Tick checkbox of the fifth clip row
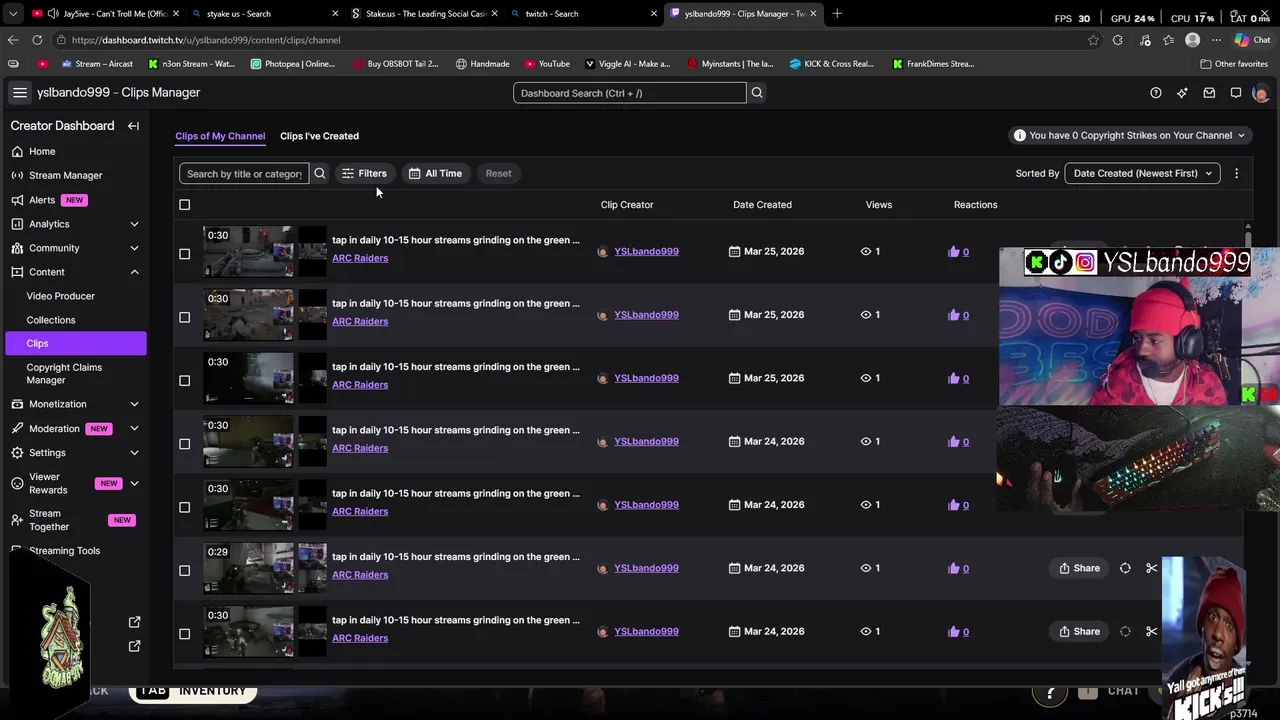Image resolution: width=1280 pixels, height=720 pixels. click(184, 507)
